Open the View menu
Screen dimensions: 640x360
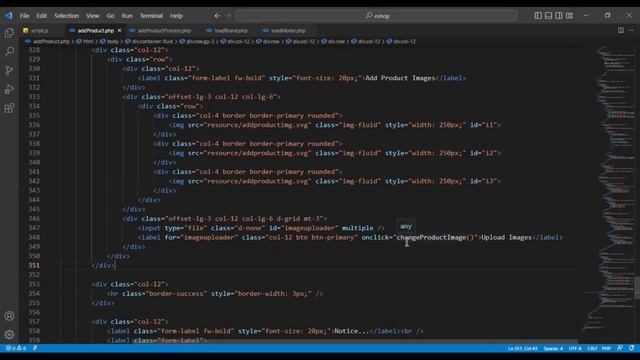click(93, 16)
